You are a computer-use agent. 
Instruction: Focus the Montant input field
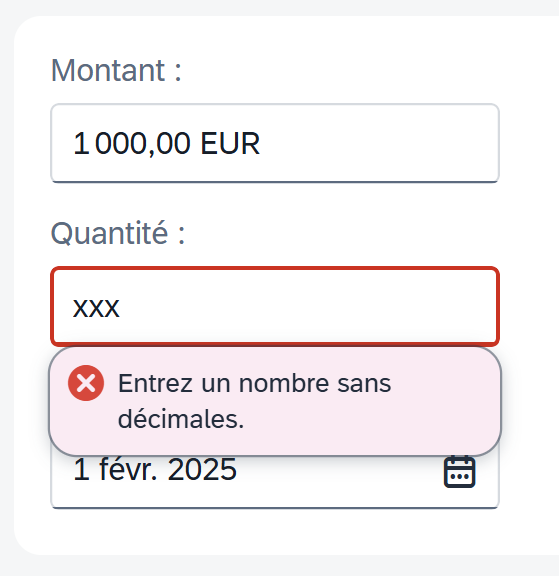click(x=275, y=143)
